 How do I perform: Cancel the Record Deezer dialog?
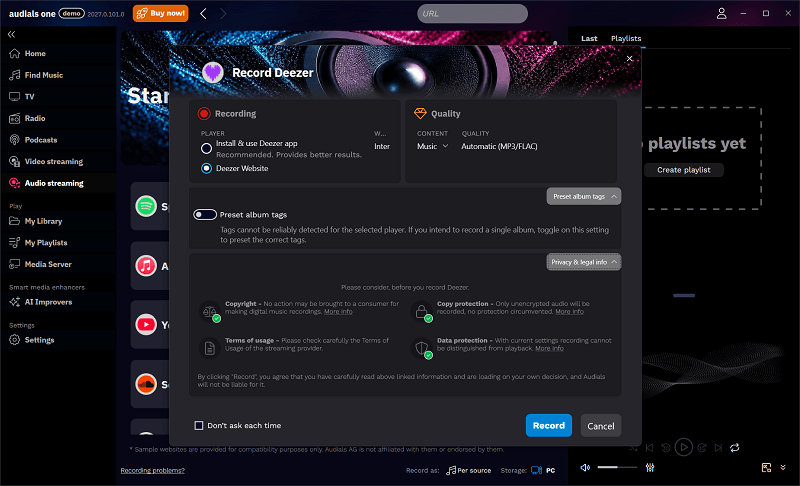pyautogui.click(x=601, y=425)
